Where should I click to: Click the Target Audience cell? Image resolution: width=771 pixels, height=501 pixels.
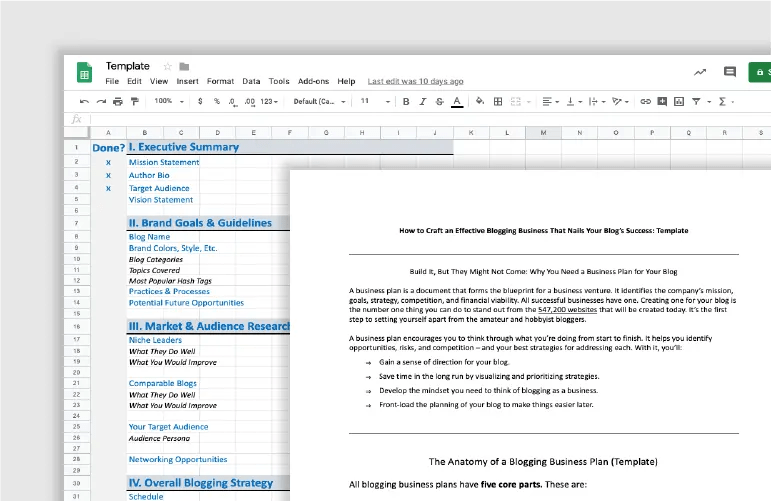pos(159,188)
